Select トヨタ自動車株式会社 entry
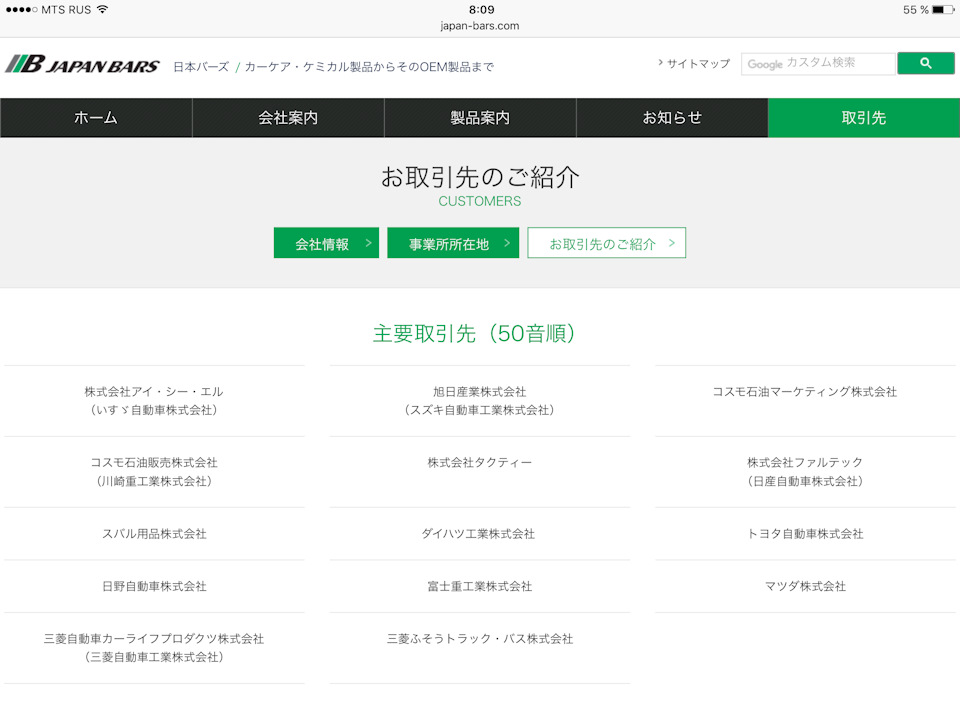Viewport: 960px width, 720px height. point(805,534)
